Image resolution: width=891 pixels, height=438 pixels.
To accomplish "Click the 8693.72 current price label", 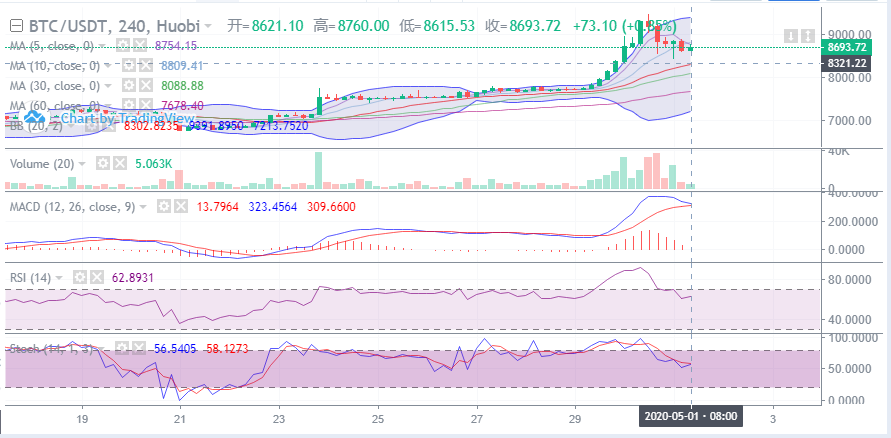I will [845, 47].
